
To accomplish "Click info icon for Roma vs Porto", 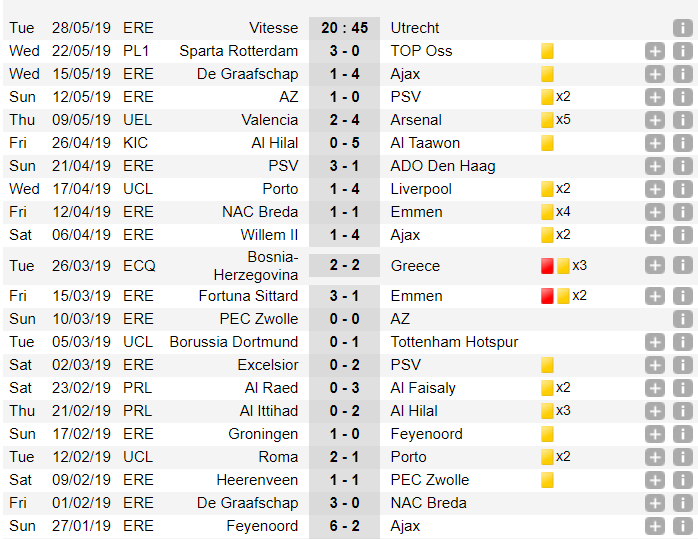I will tap(682, 457).
